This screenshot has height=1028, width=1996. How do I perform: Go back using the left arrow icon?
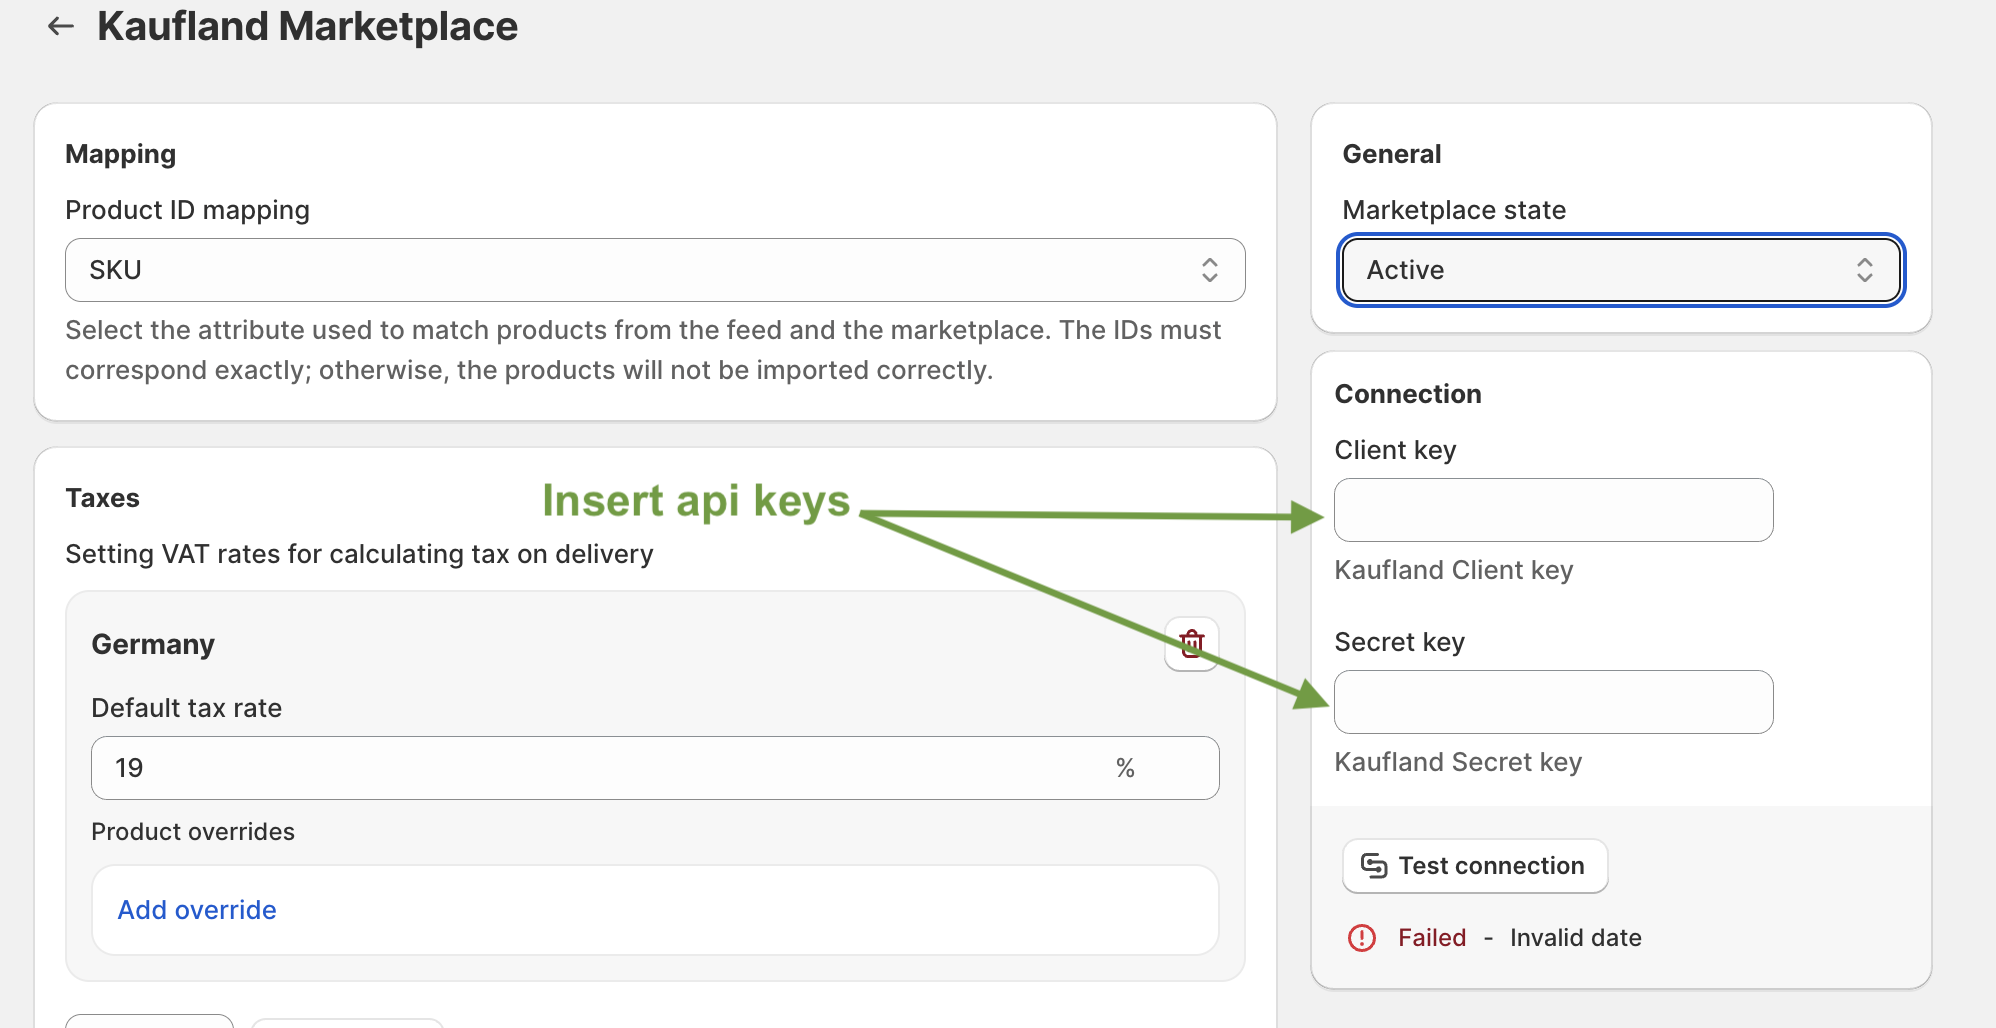coord(61,26)
